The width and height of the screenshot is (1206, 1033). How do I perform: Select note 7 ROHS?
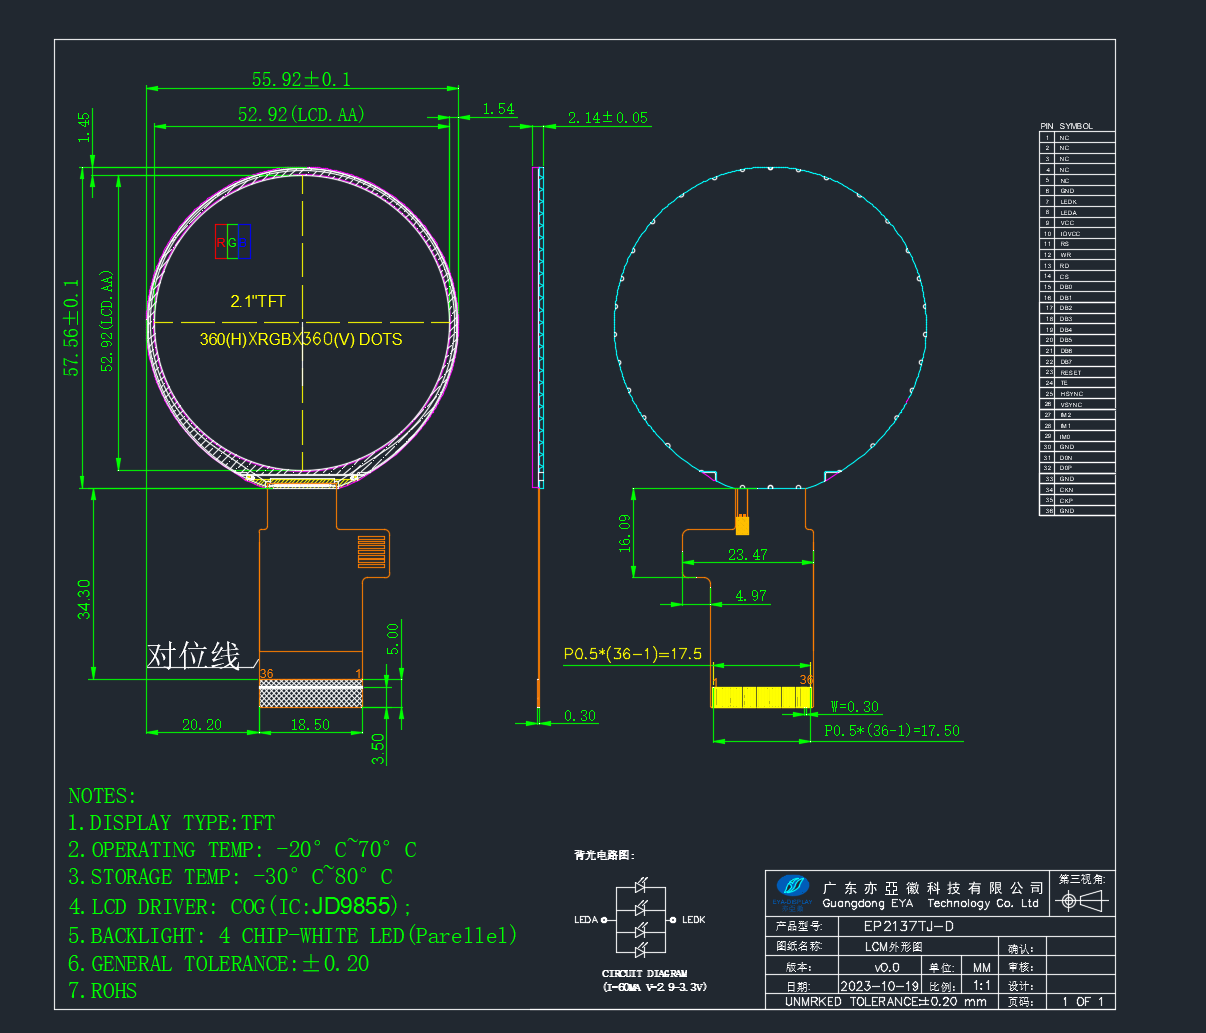click(102, 991)
